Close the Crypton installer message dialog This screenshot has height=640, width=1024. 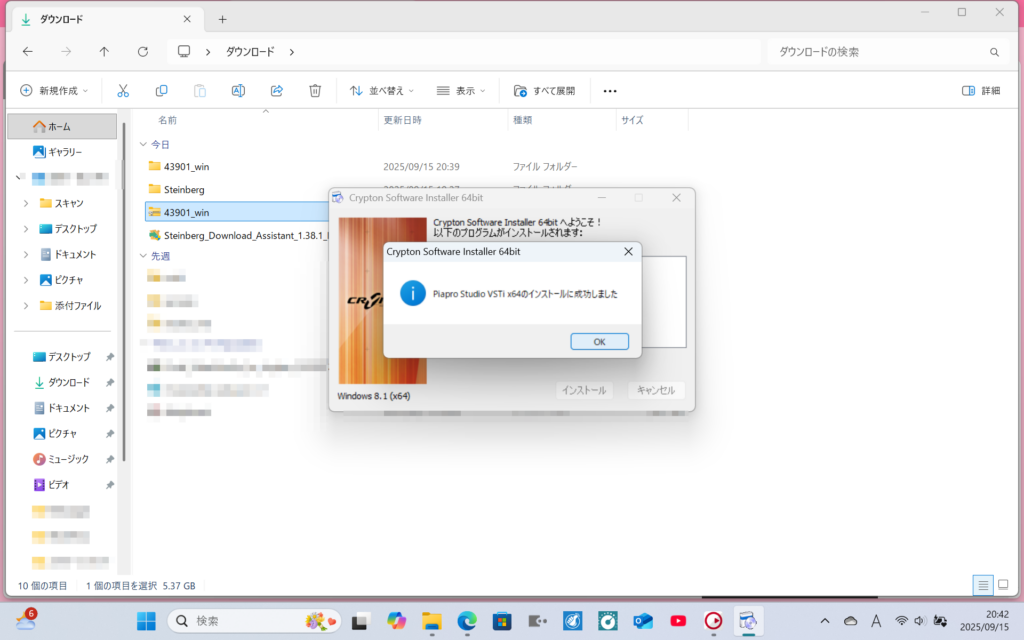(x=628, y=252)
